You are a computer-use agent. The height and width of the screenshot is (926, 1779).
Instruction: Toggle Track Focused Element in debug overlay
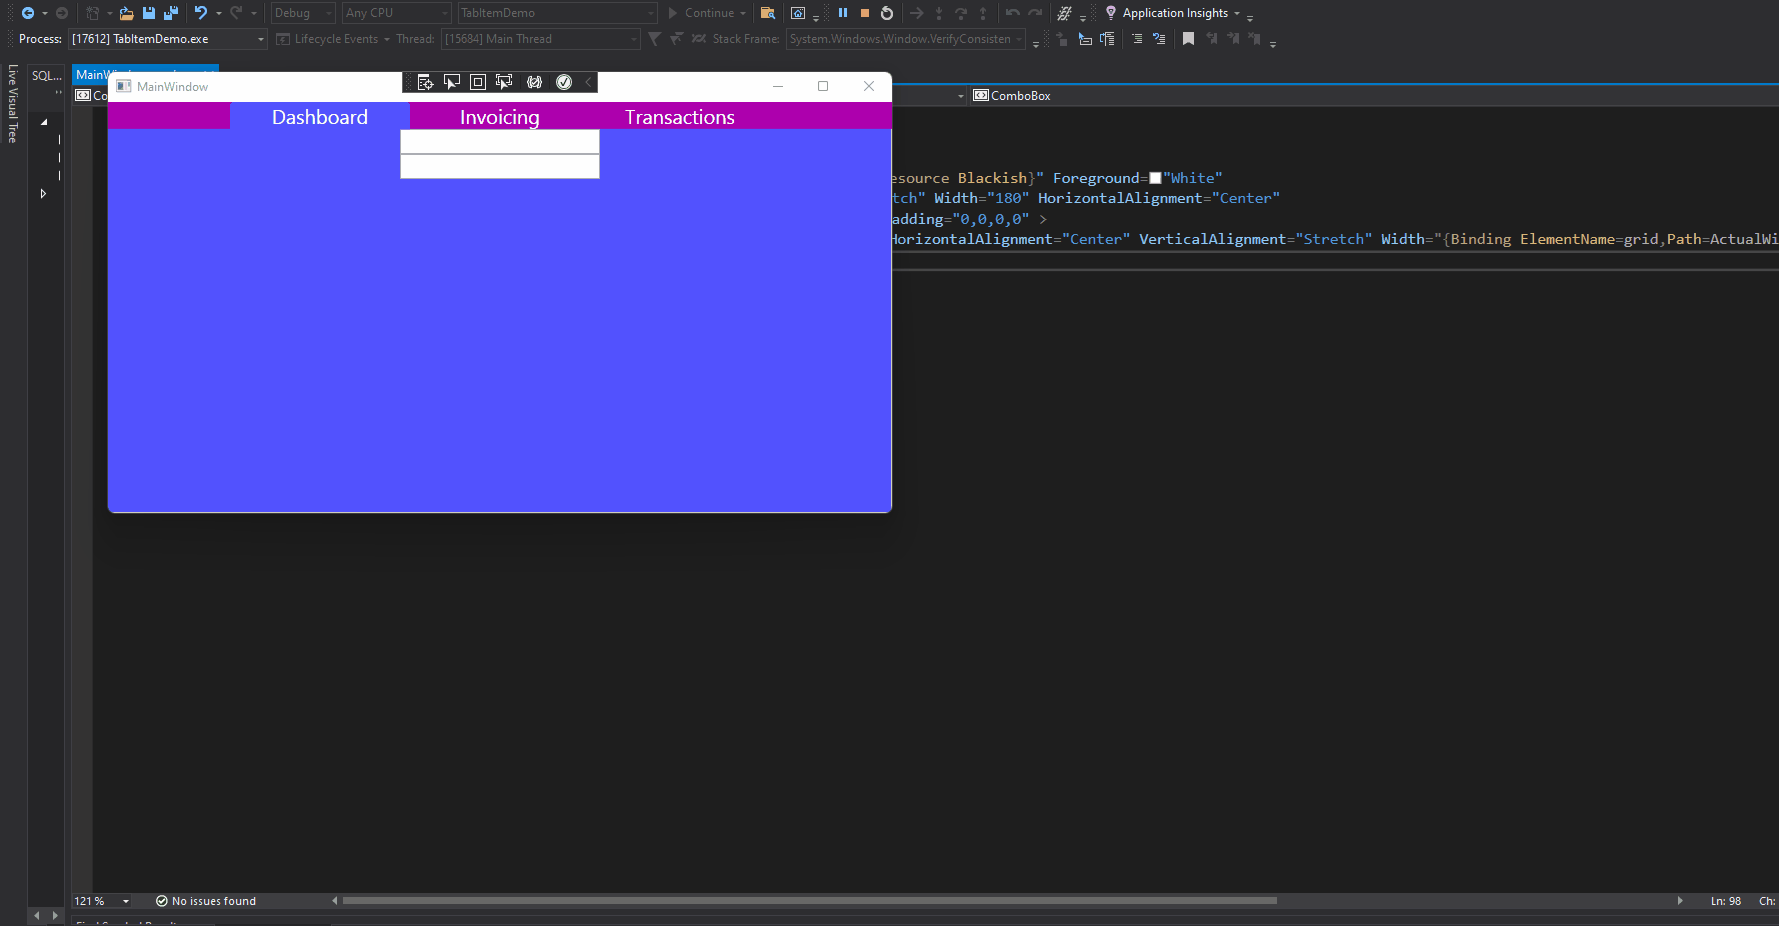click(x=504, y=82)
